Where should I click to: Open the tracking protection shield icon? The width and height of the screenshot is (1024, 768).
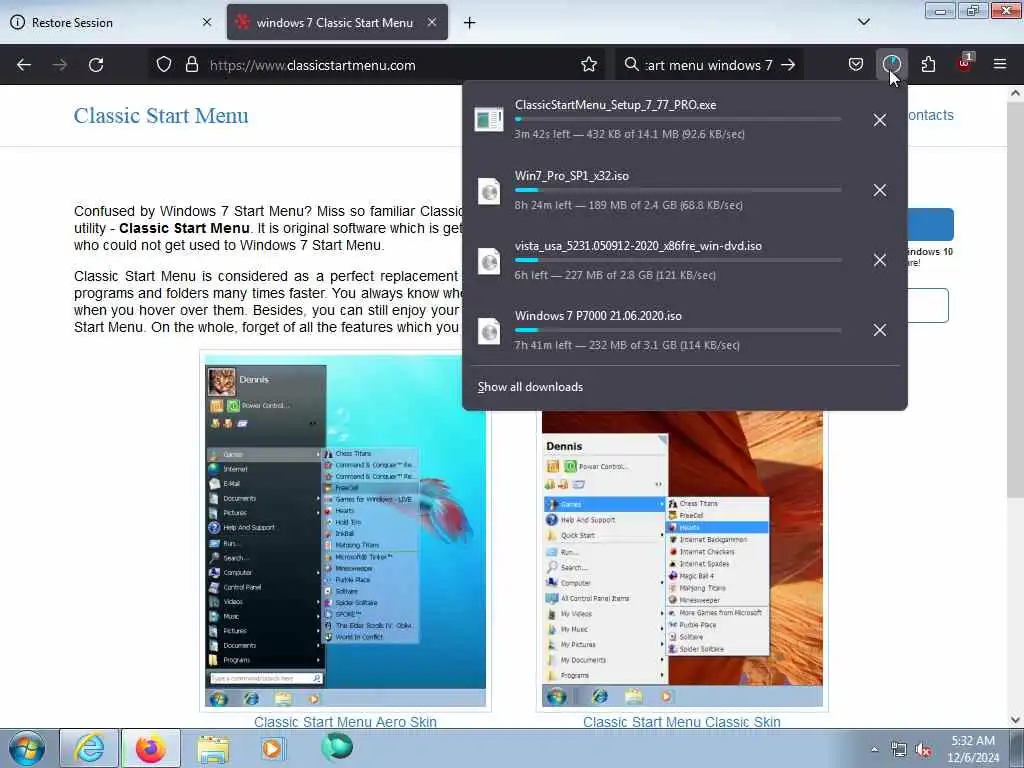(x=164, y=65)
